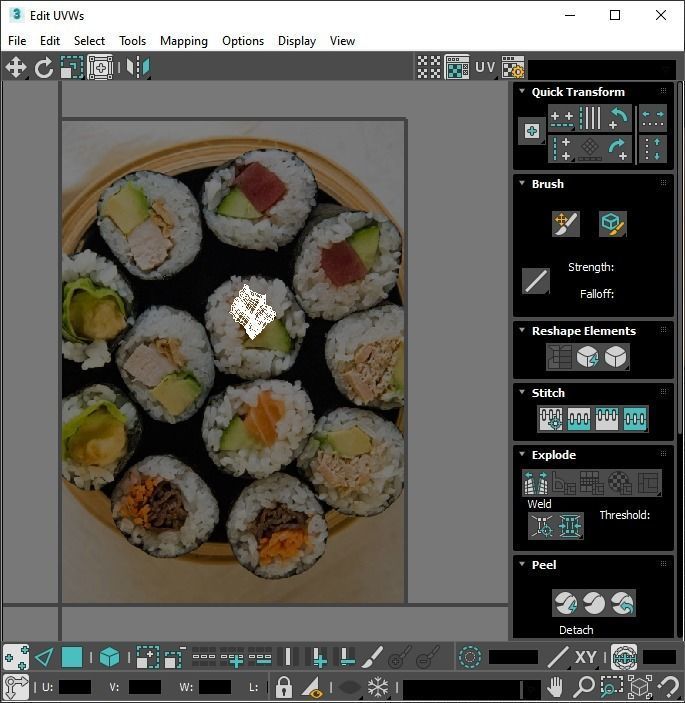Click the Quick Peel icon
This screenshot has width=685, height=703.
tap(566, 603)
